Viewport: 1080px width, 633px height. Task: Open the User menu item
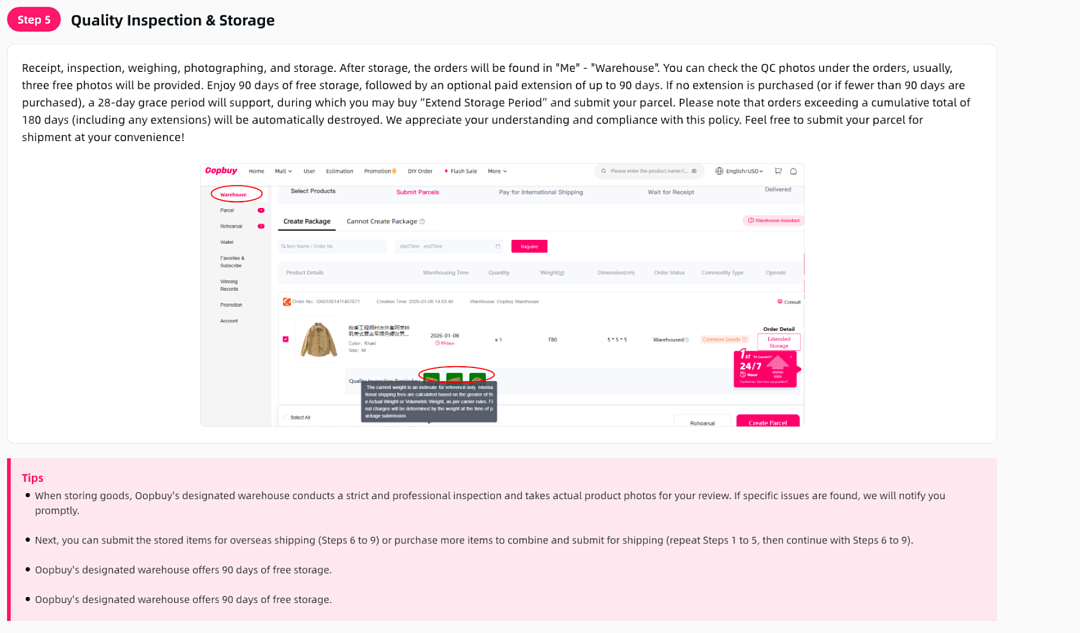(309, 171)
